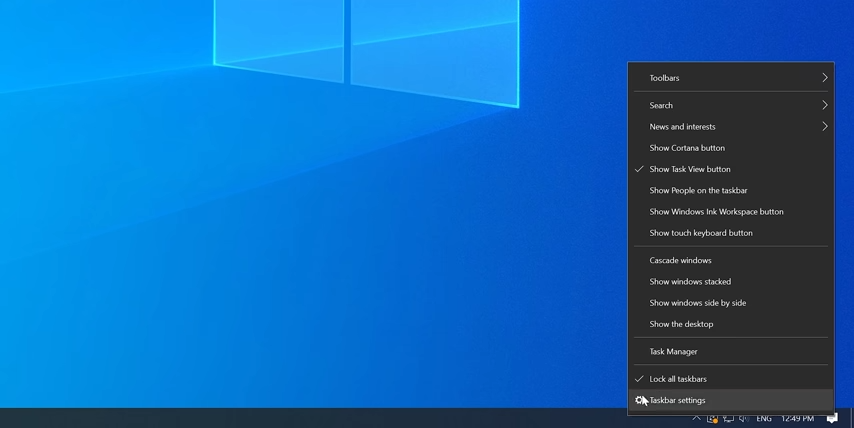Screen dimensions: 854x428
Task: Select Show the desktop entry
Action: point(731,324)
